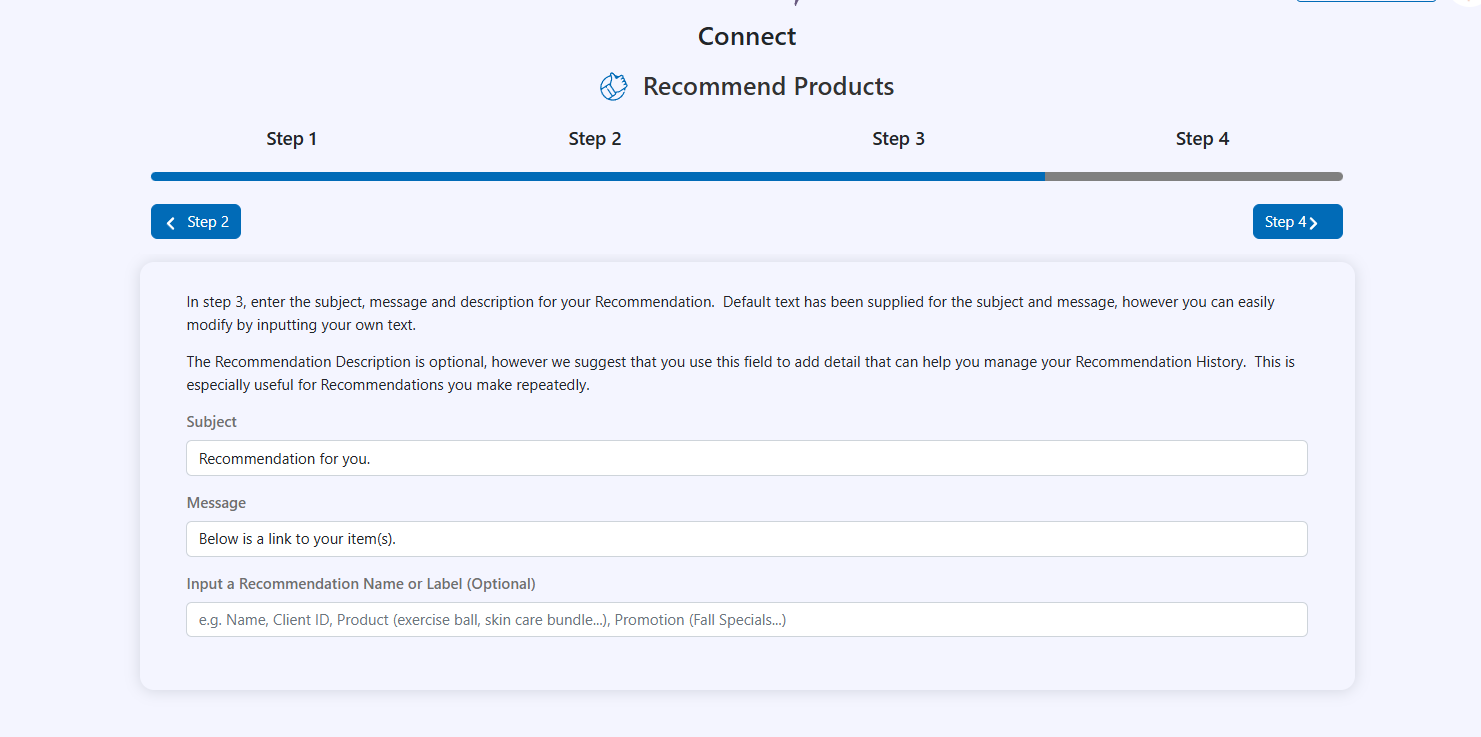Click the blue filled portion of progress bar
Image resolution: width=1481 pixels, height=737 pixels.
click(x=597, y=177)
